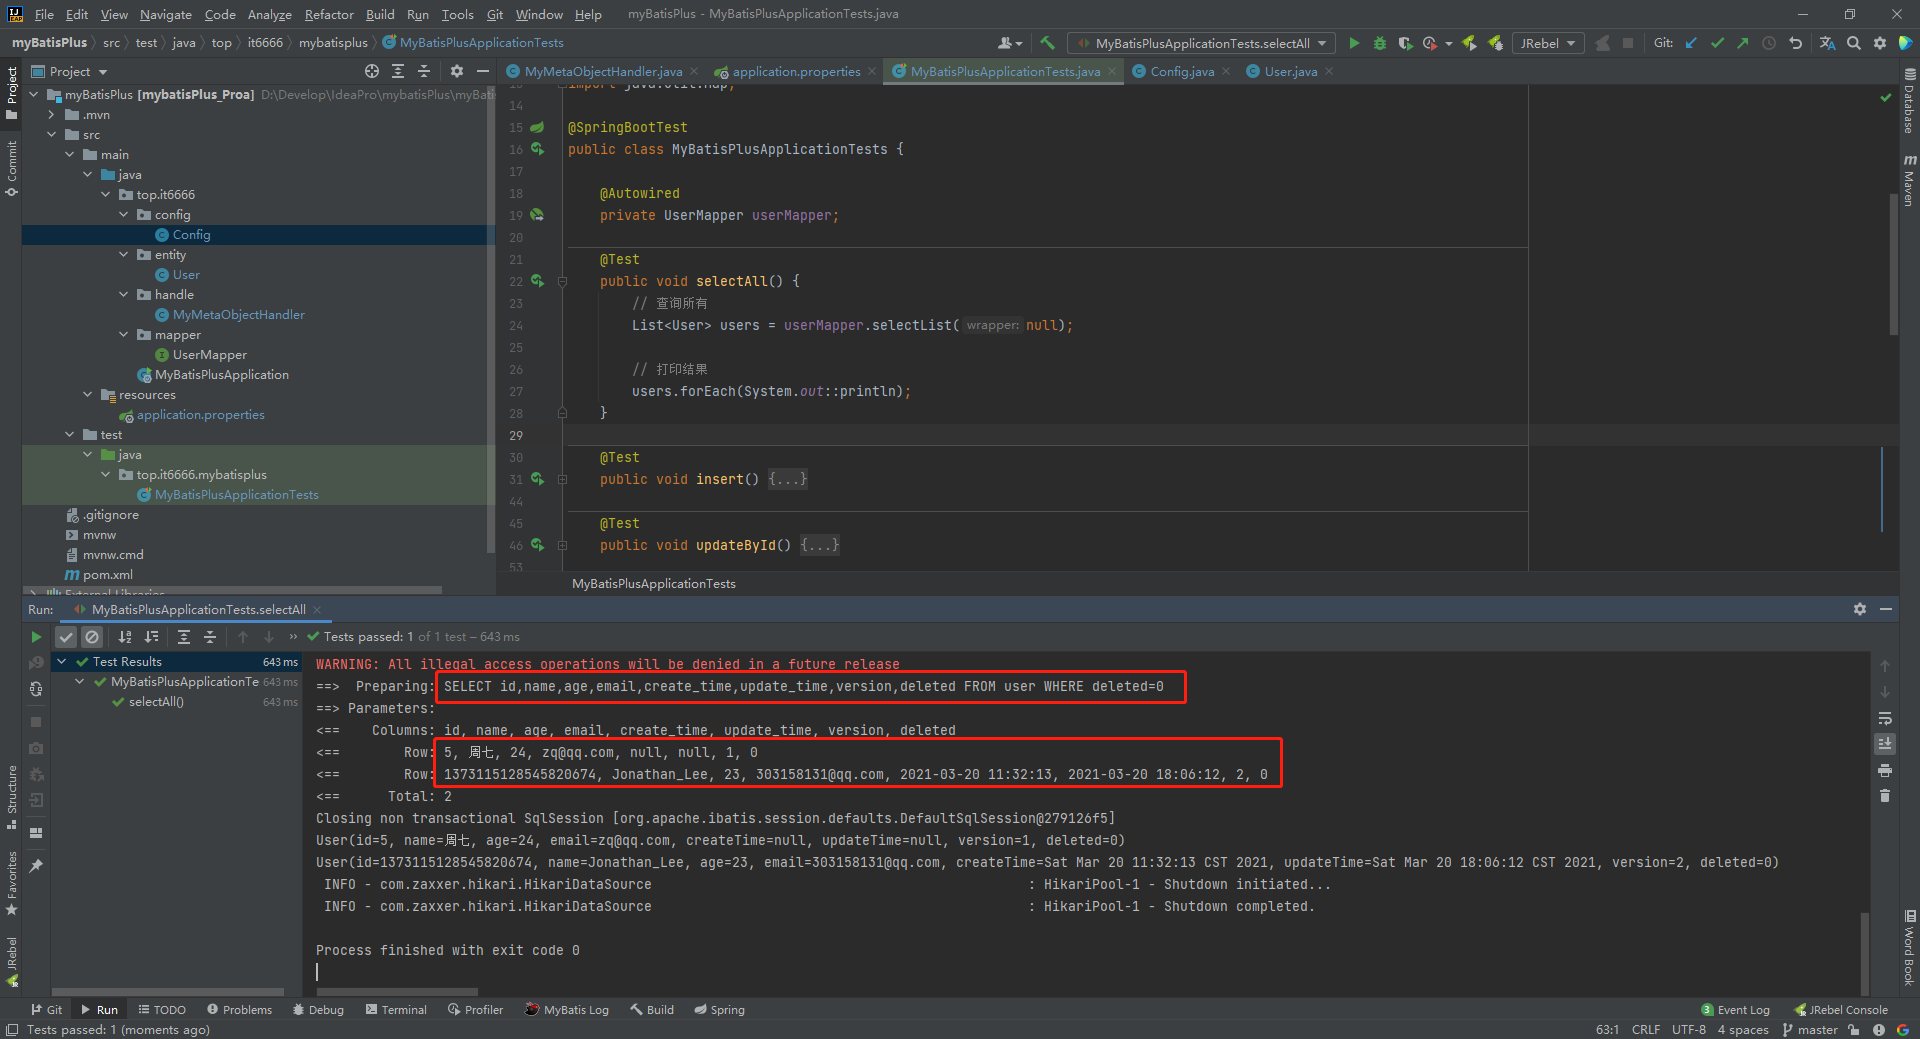Open IDE settings gear in top toolbar
This screenshot has height=1039, width=1920.
pyautogui.click(x=1880, y=43)
